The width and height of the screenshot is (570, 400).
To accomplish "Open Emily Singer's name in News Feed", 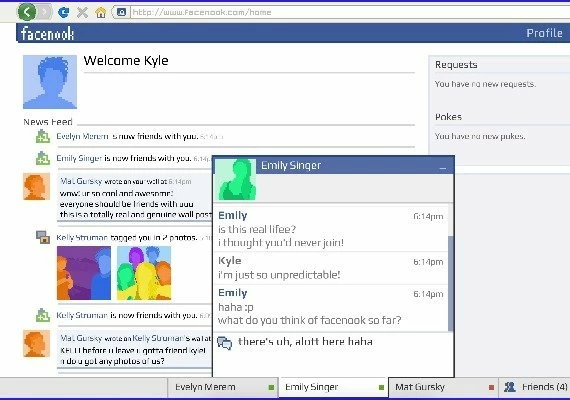I will 79,158.
